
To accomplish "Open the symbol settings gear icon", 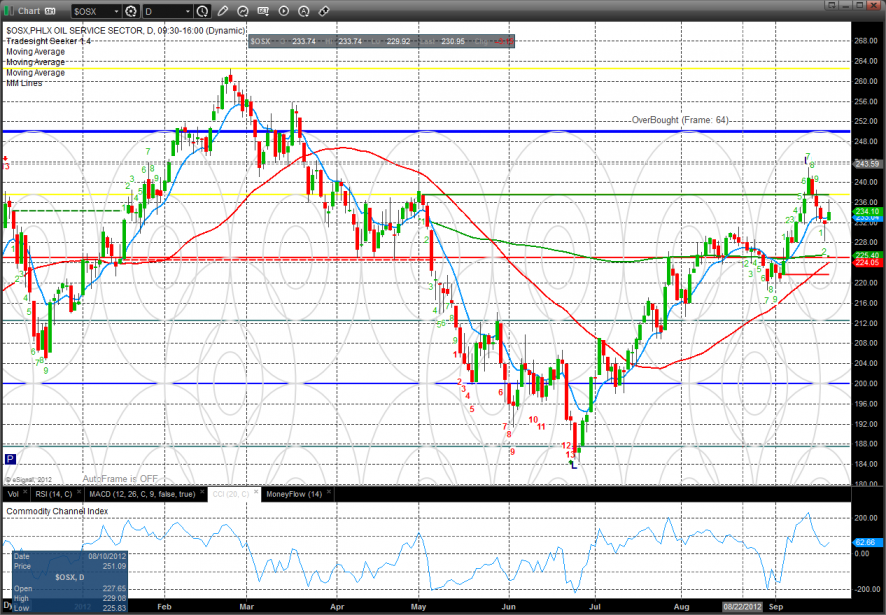I will [131, 11].
